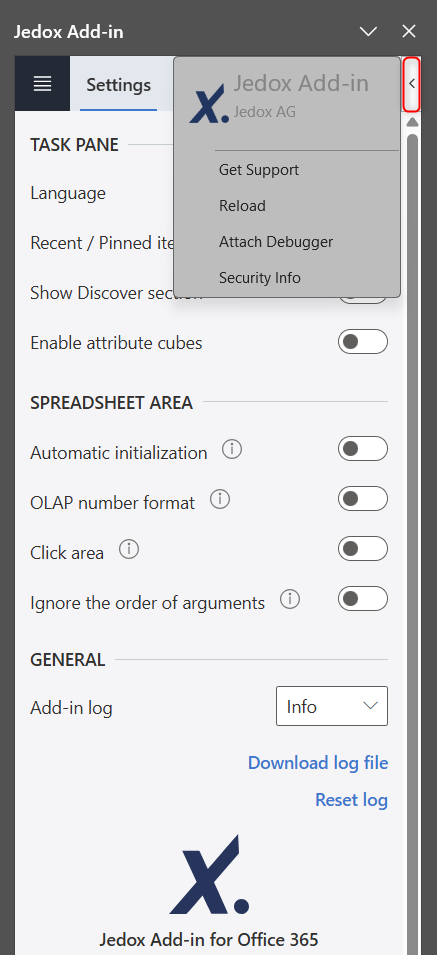Click the info icon next to OLAP number format
This screenshot has height=955, width=437.
pyautogui.click(x=220, y=500)
